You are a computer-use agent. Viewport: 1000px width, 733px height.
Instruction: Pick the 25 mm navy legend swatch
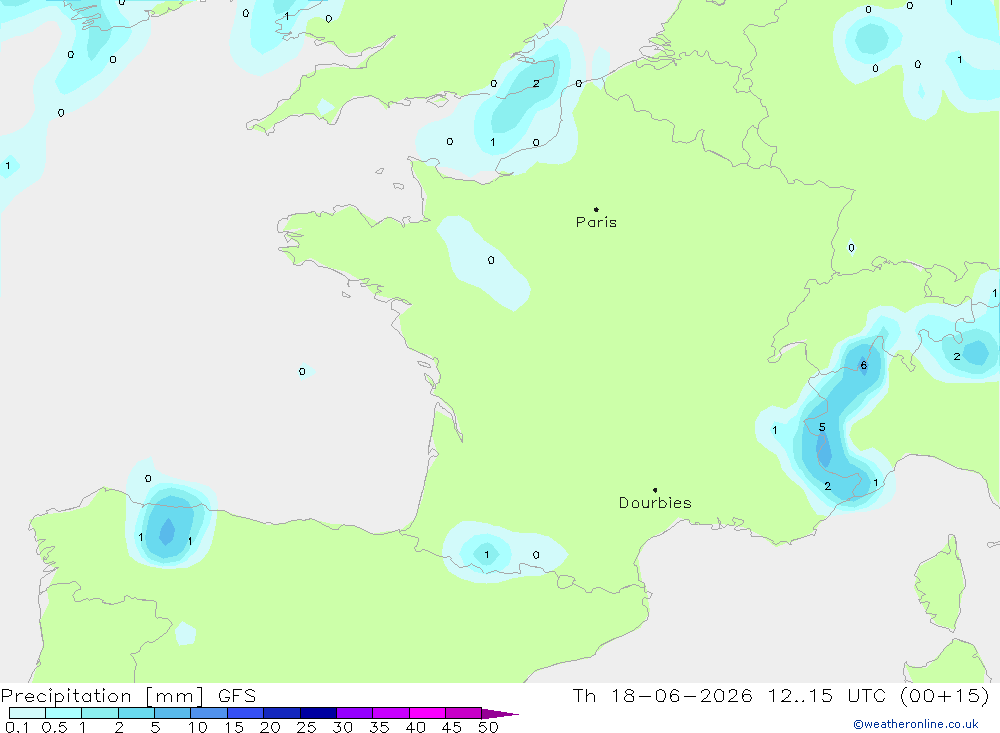[318, 713]
